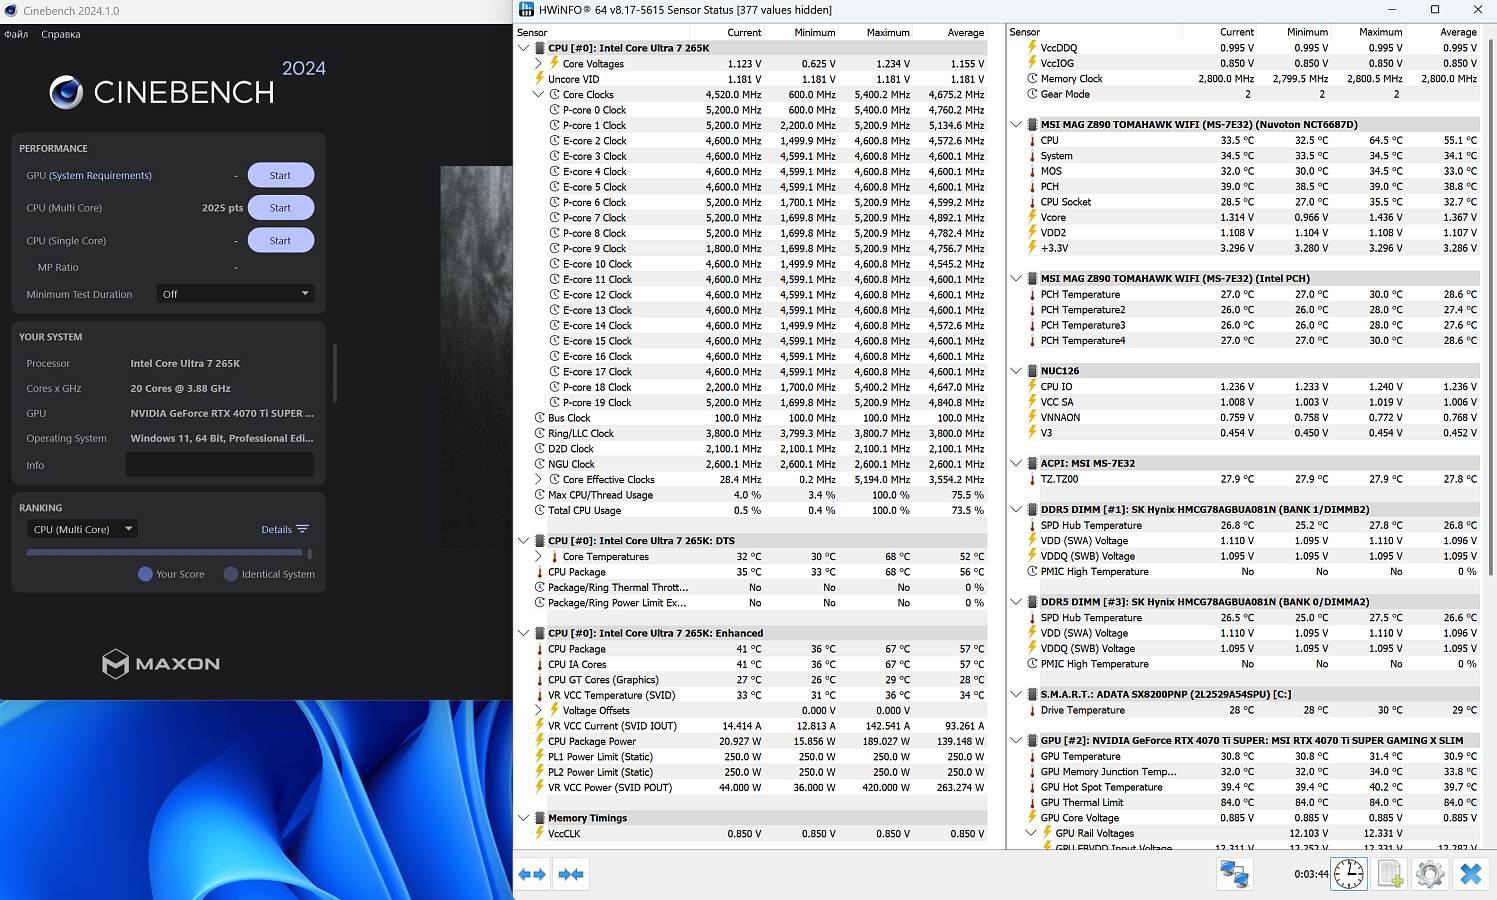Toggle the Identical System legend circle

[x=231, y=574]
